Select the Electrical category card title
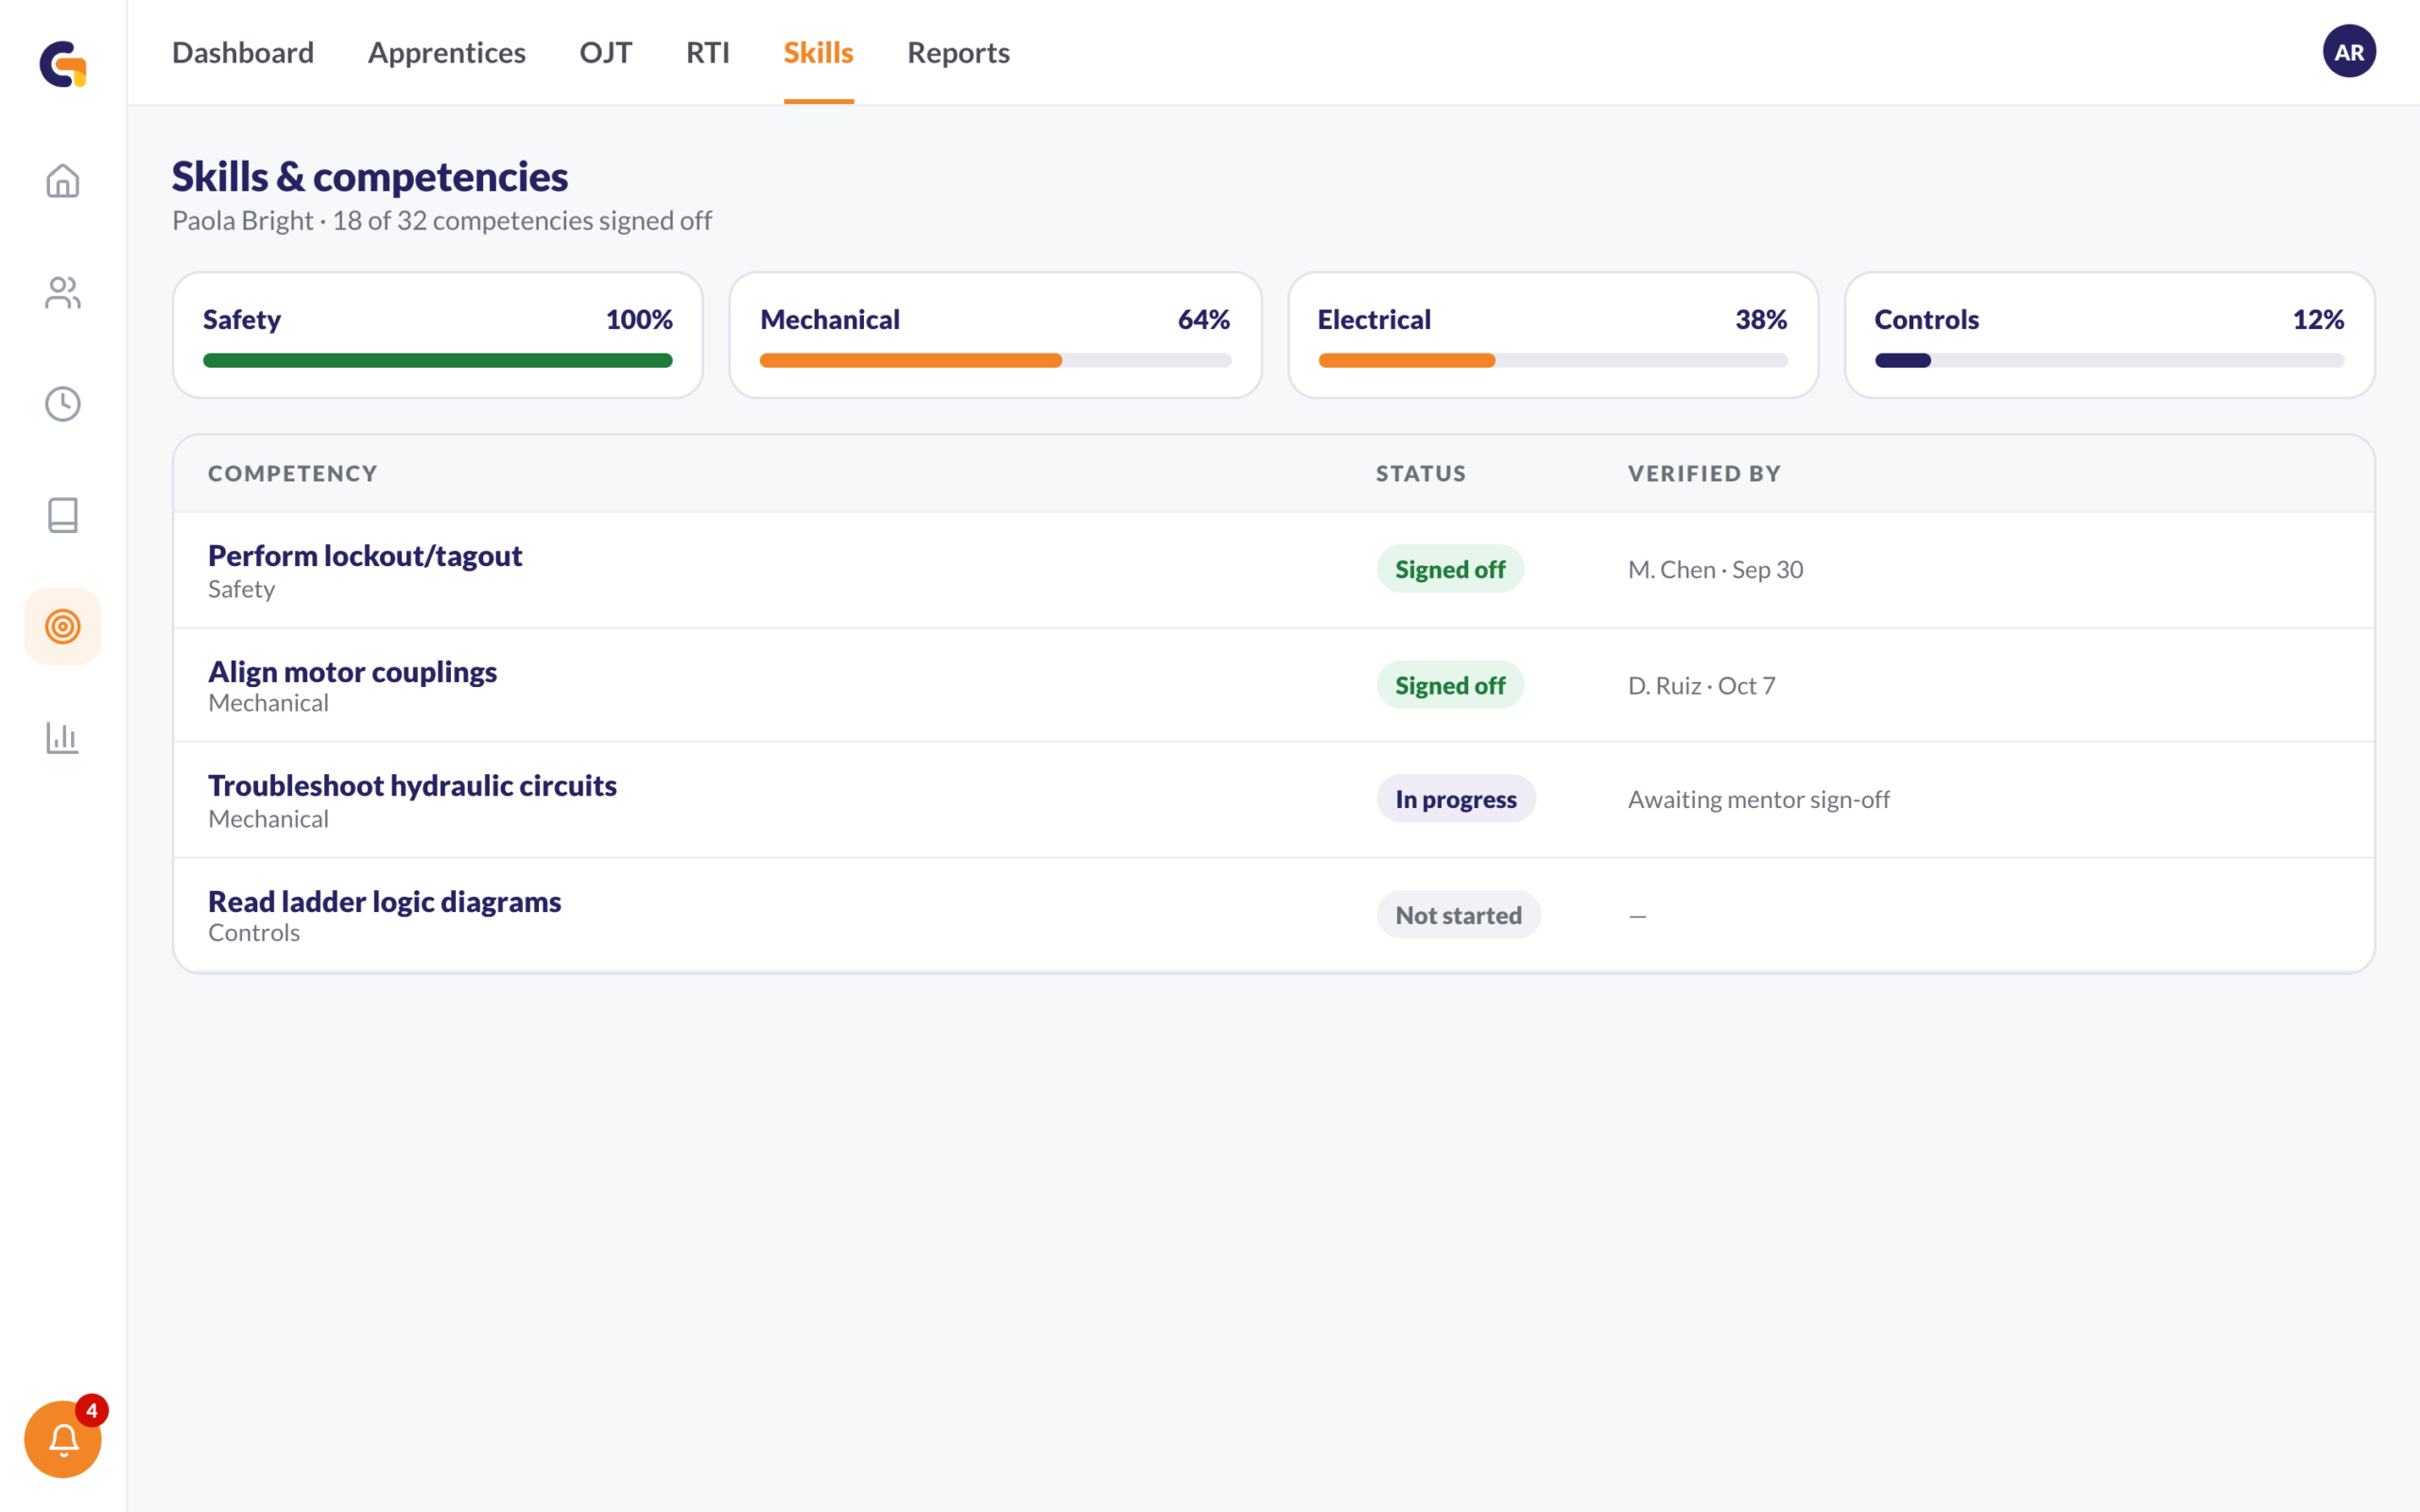 tap(1374, 319)
